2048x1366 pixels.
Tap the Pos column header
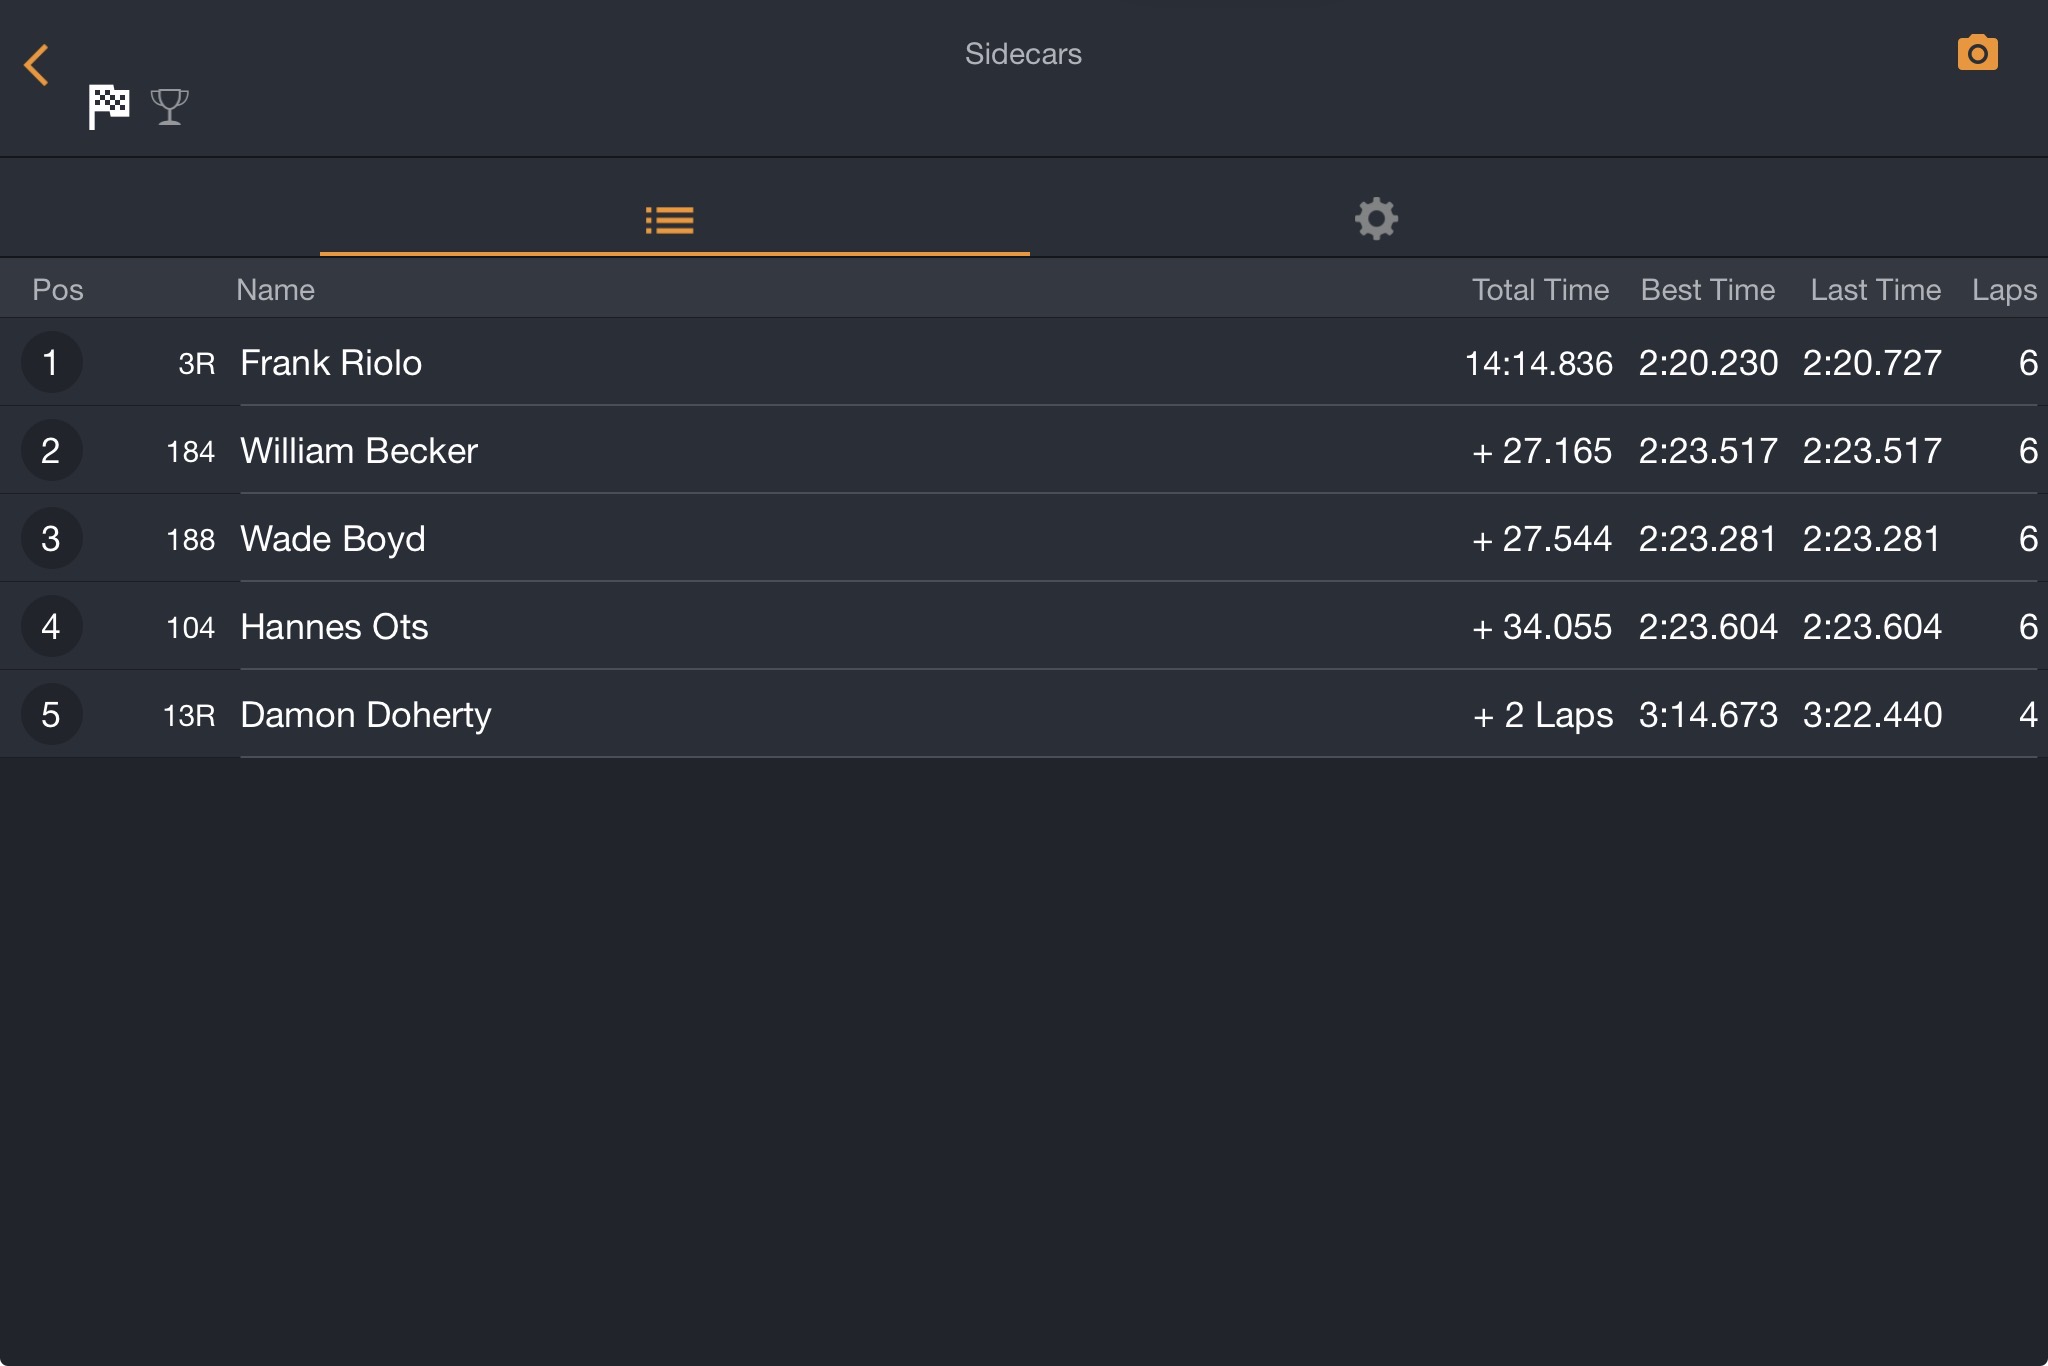point(58,290)
